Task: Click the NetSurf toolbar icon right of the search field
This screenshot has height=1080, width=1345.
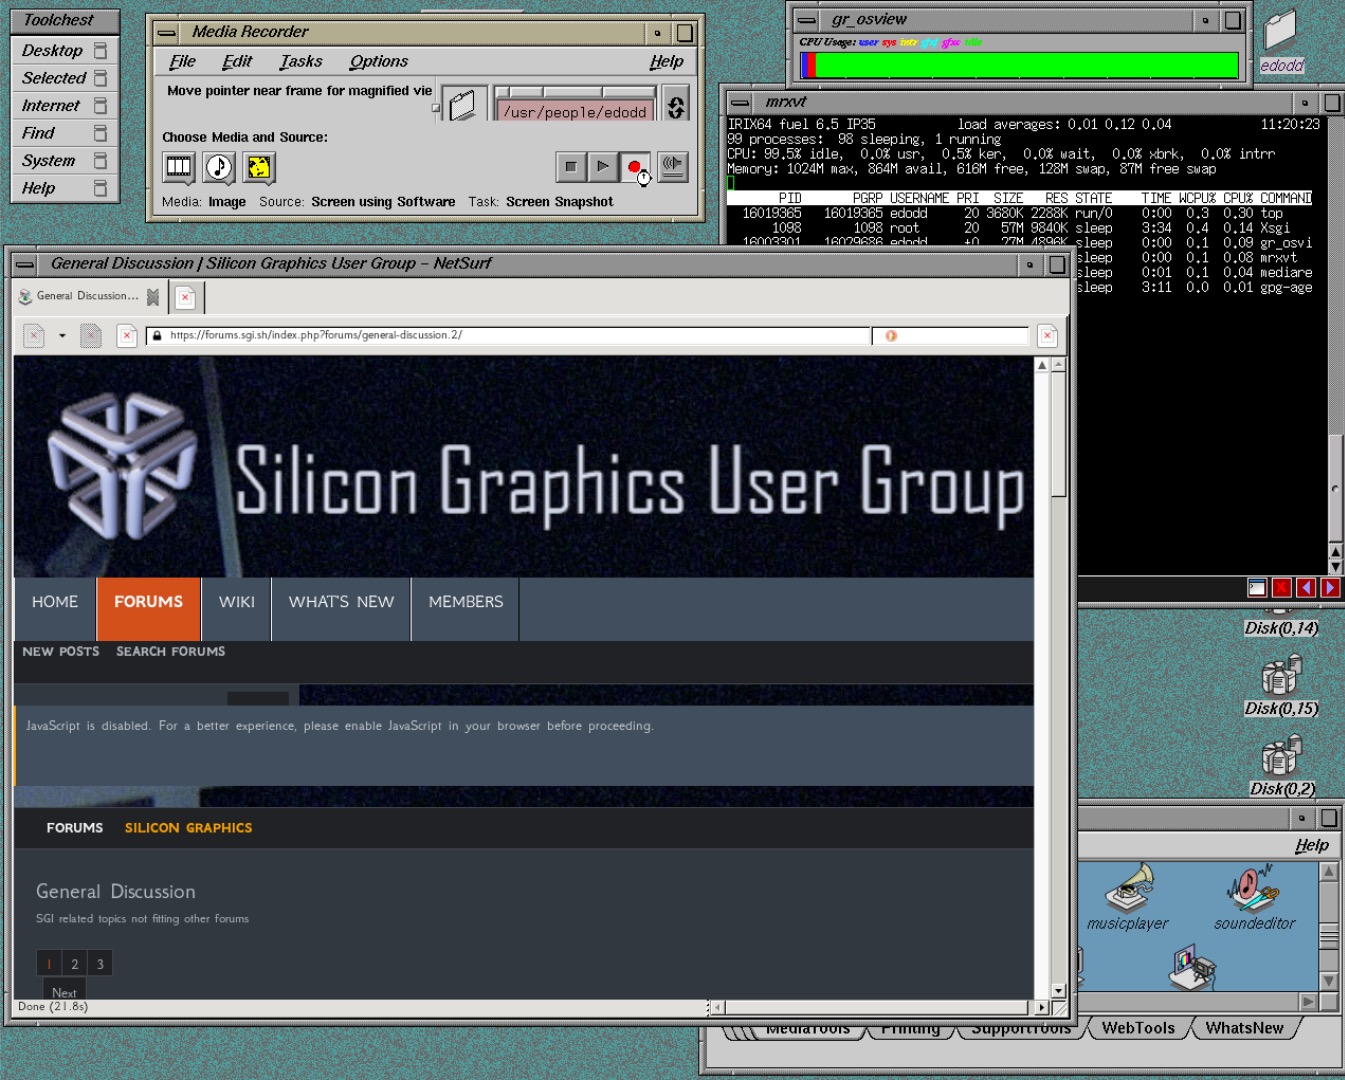Action: click(1047, 336)
